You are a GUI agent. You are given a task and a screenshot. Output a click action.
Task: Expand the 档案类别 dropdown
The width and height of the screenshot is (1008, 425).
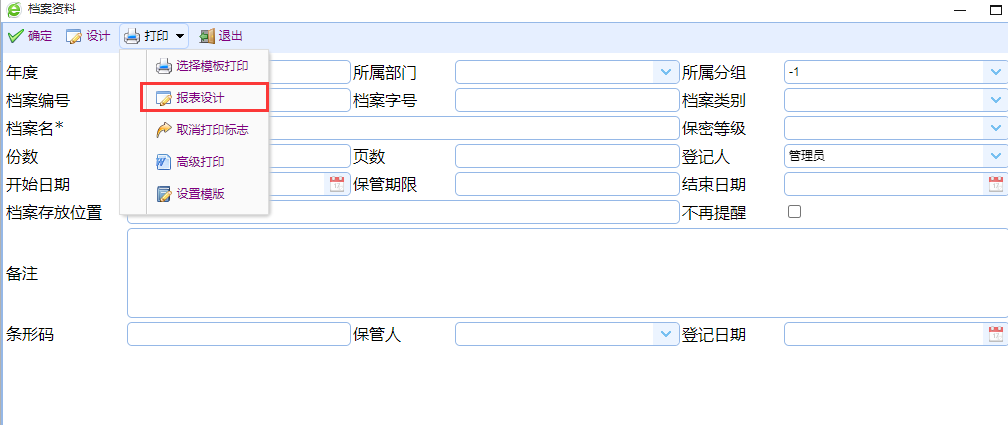995,100
